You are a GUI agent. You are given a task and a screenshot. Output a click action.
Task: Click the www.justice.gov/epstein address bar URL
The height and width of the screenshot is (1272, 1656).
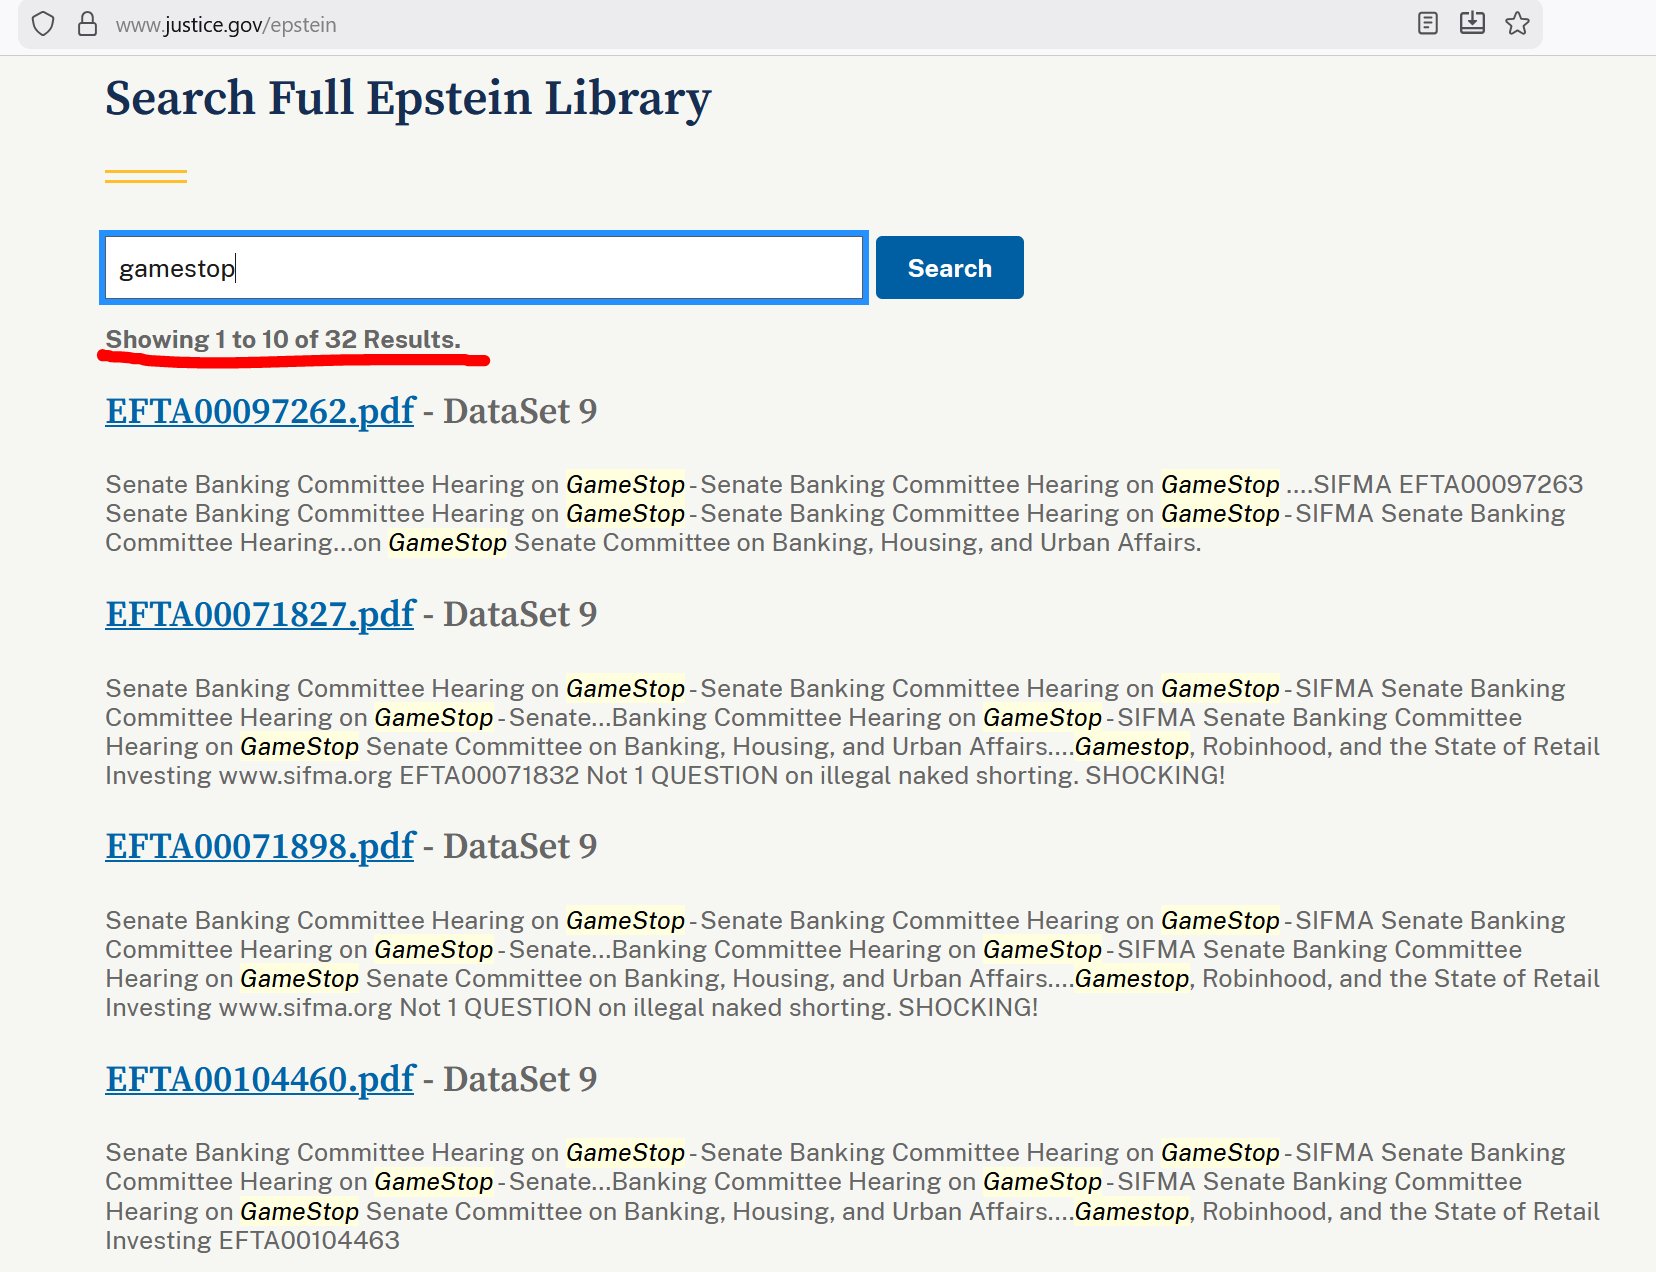pos(226,25)
